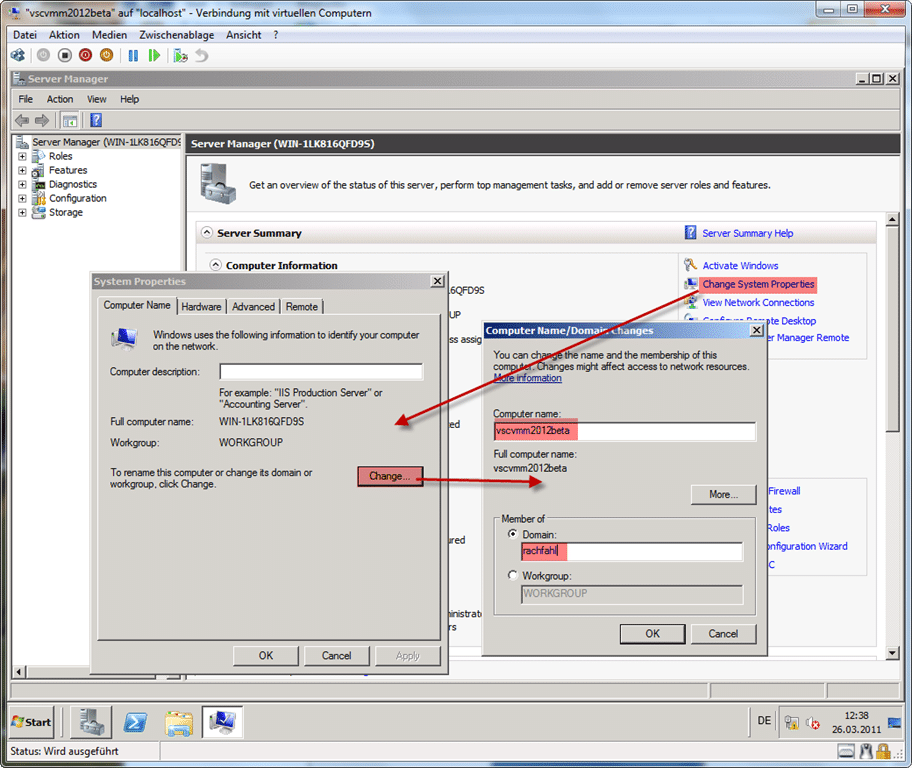Click the Start button on the taskbar

(x=31, y=722)
